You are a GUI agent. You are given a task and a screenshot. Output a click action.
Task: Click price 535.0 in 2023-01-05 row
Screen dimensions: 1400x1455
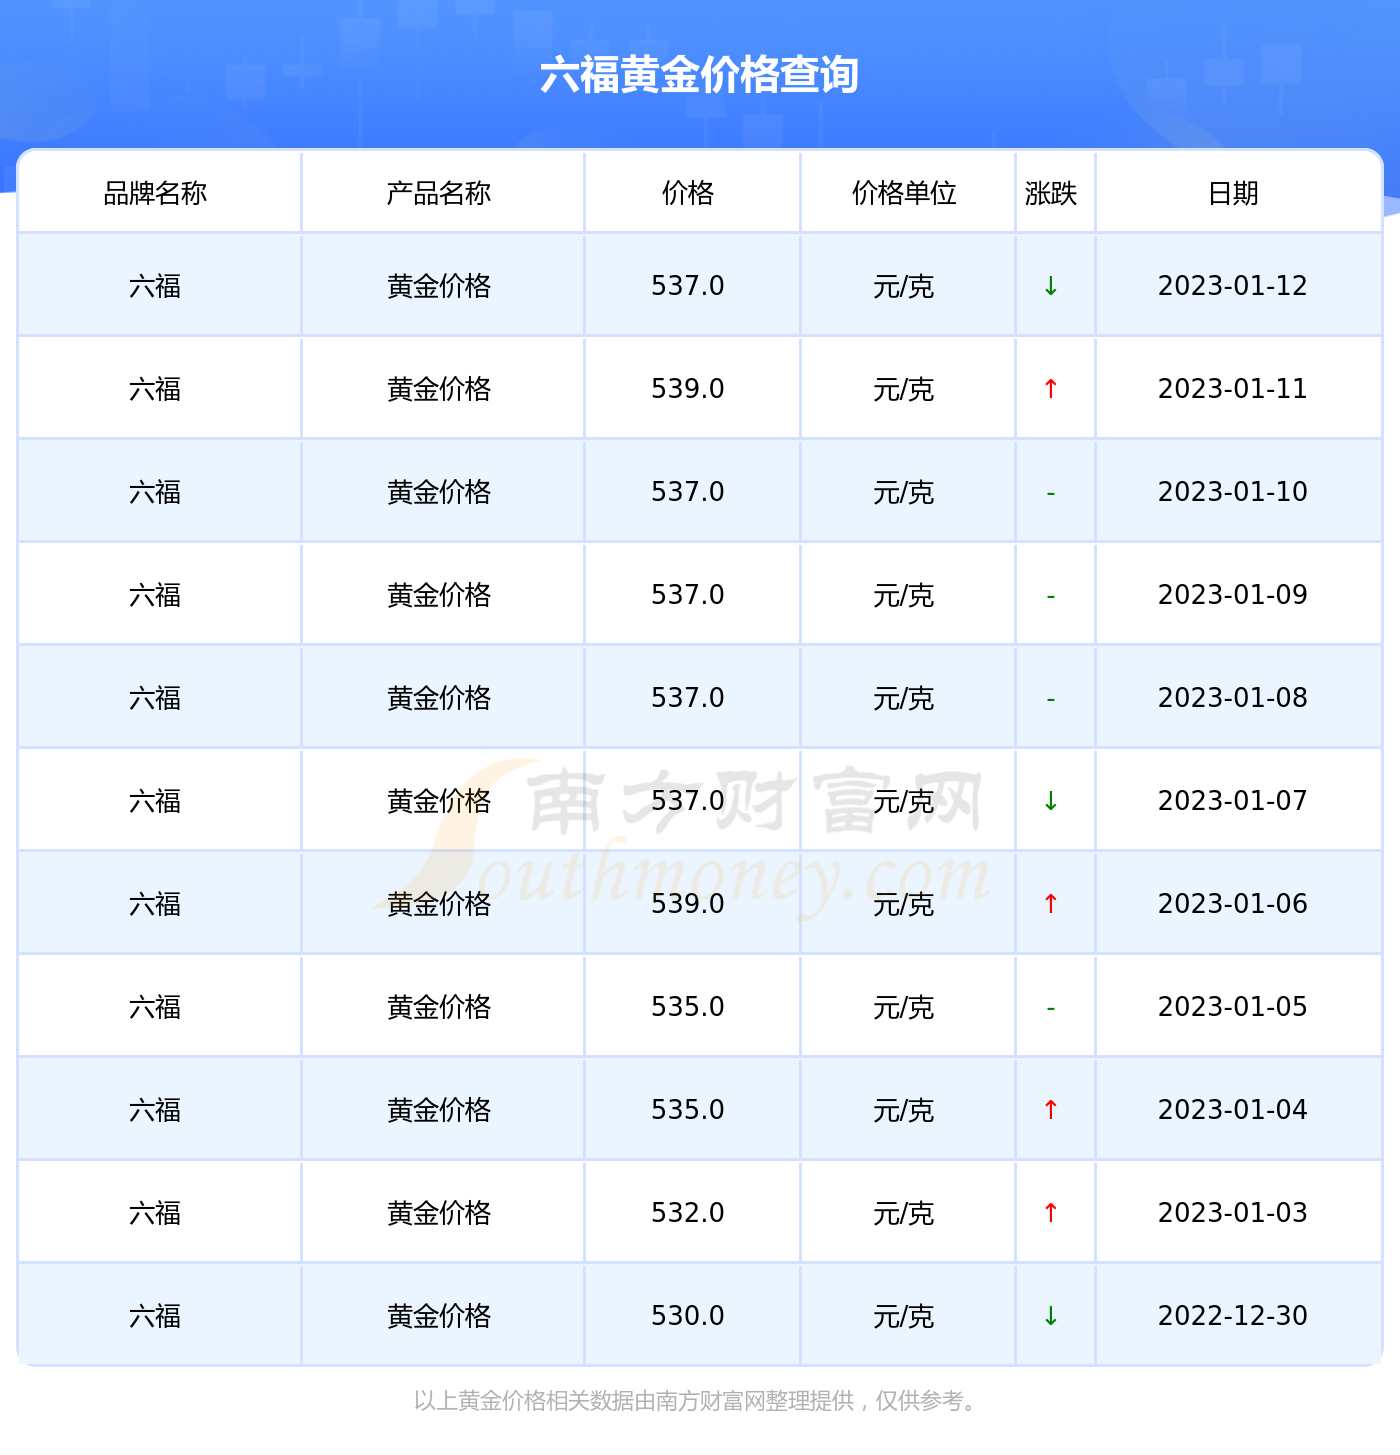(688, 1007)
